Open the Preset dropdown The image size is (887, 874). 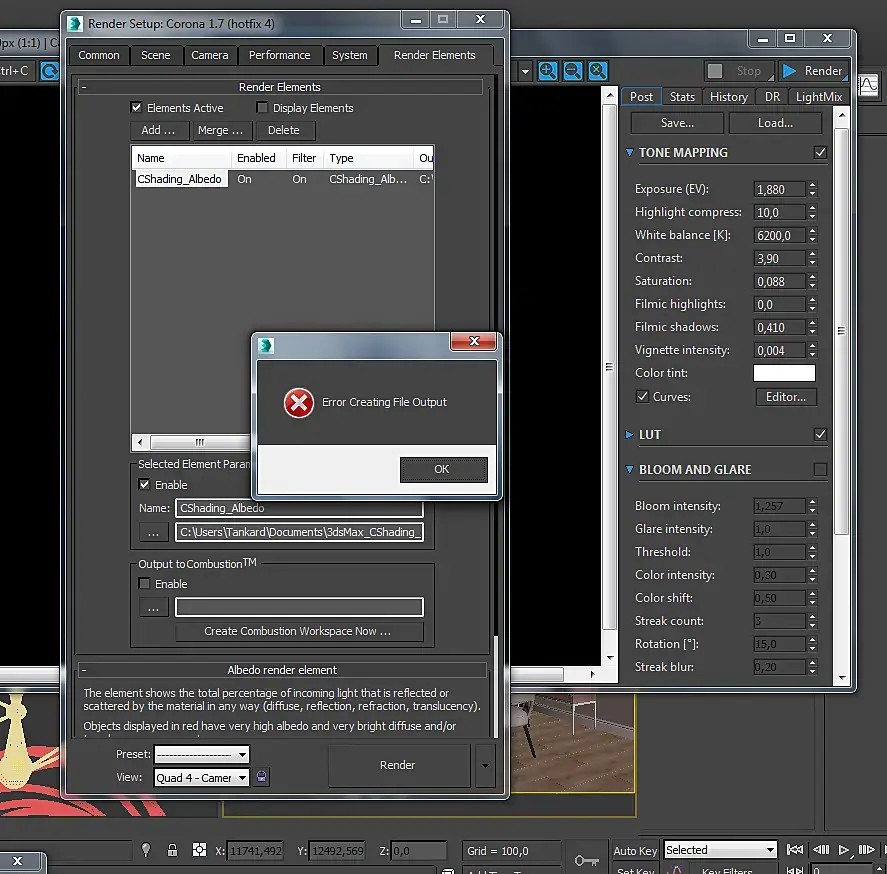201,754
